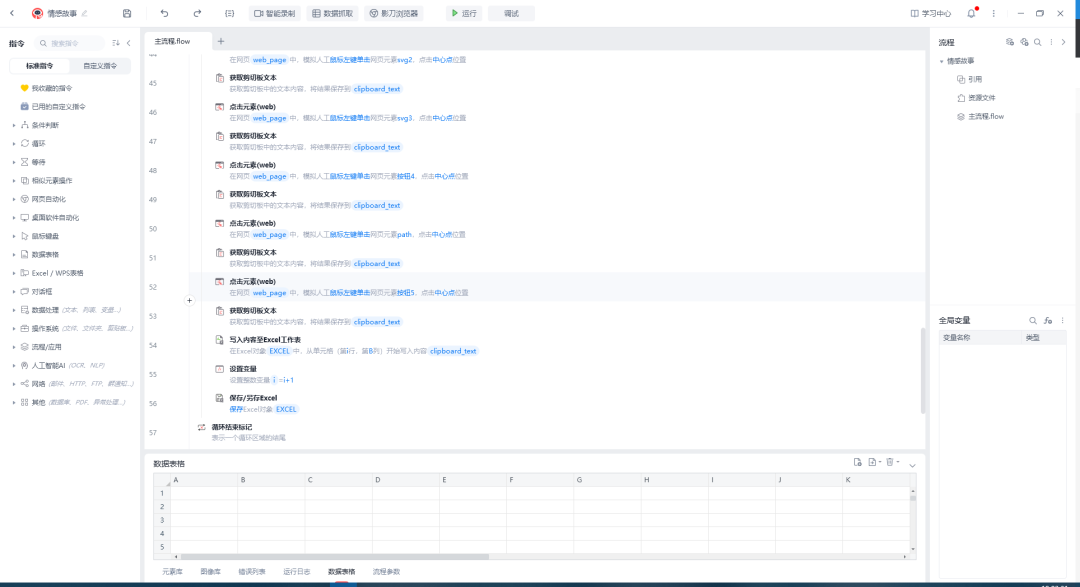The image size is (1080, 587).
Task: Undo the last action
Action: coord(164,13)
